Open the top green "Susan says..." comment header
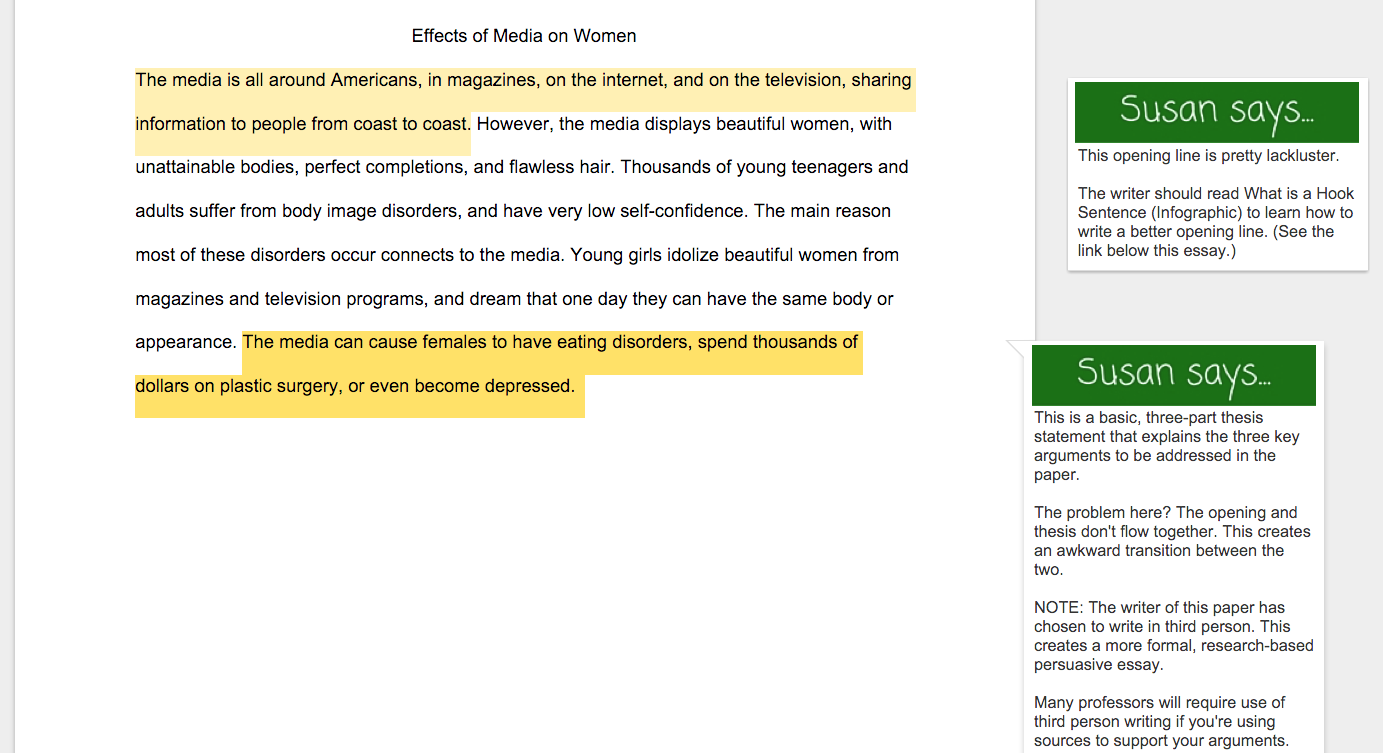The image size is (1383, 754). coord(1216,111)
